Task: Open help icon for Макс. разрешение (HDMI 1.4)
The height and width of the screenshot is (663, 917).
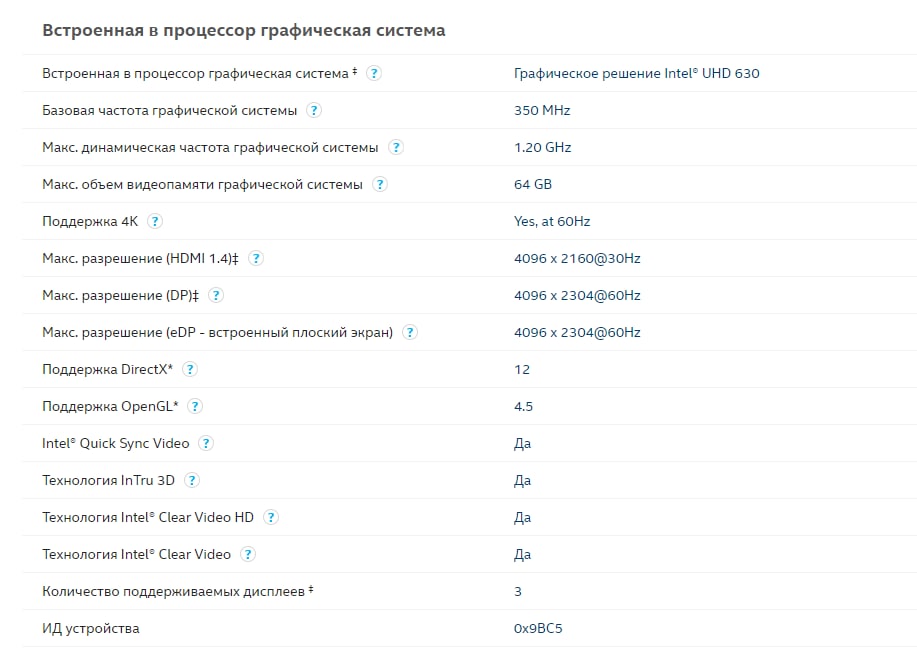Action: click(256, 258)
